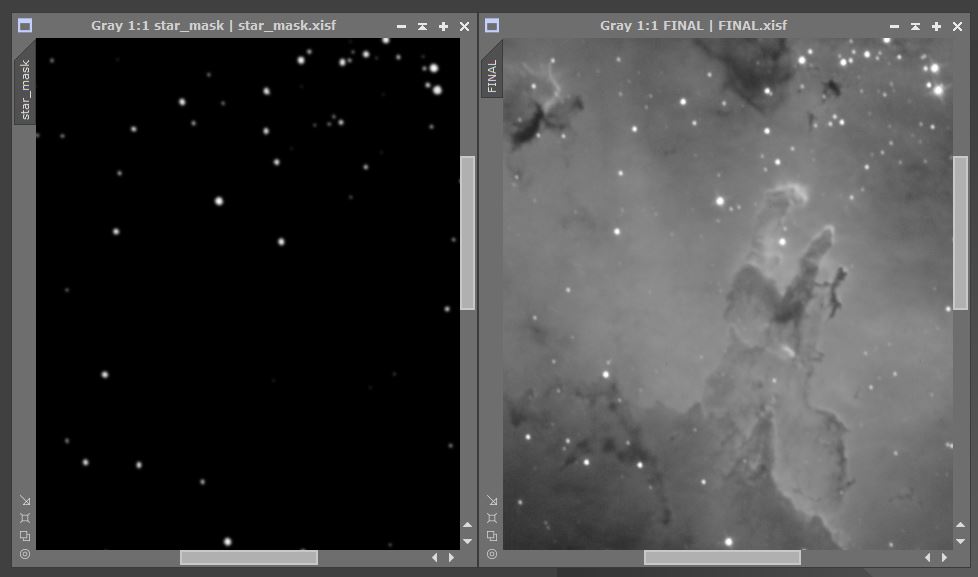Click the fit view icon in FINAL window
978x577 pixels.
492,518
